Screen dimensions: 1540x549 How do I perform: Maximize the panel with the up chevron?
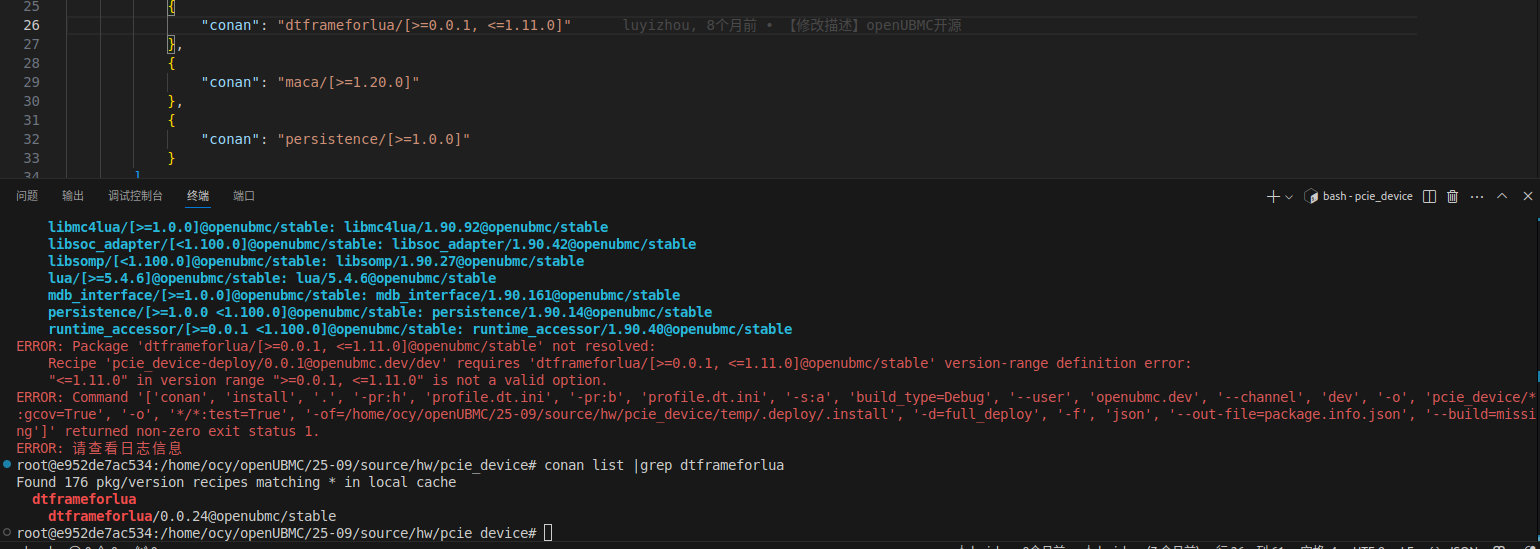click(x=1501, y=197)
